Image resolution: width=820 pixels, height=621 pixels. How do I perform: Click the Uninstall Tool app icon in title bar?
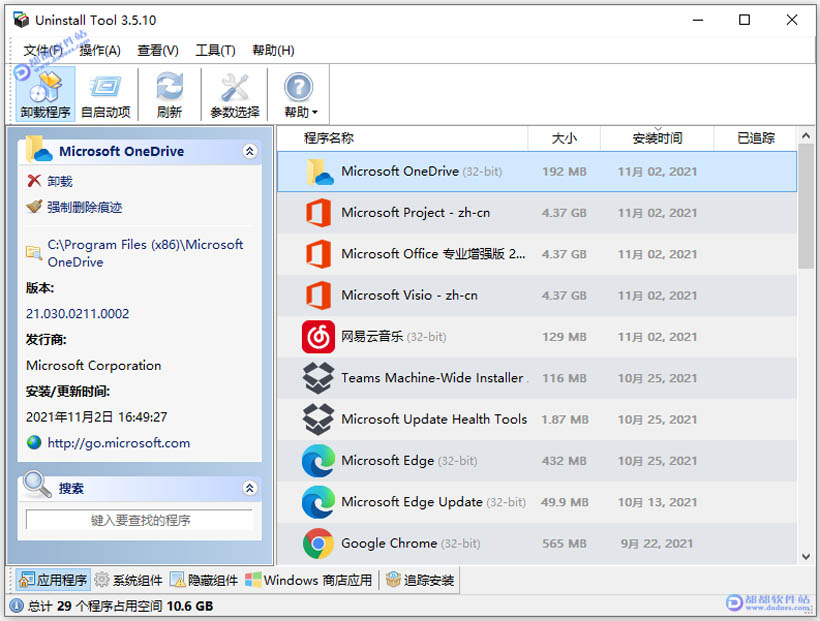(21, 20)
